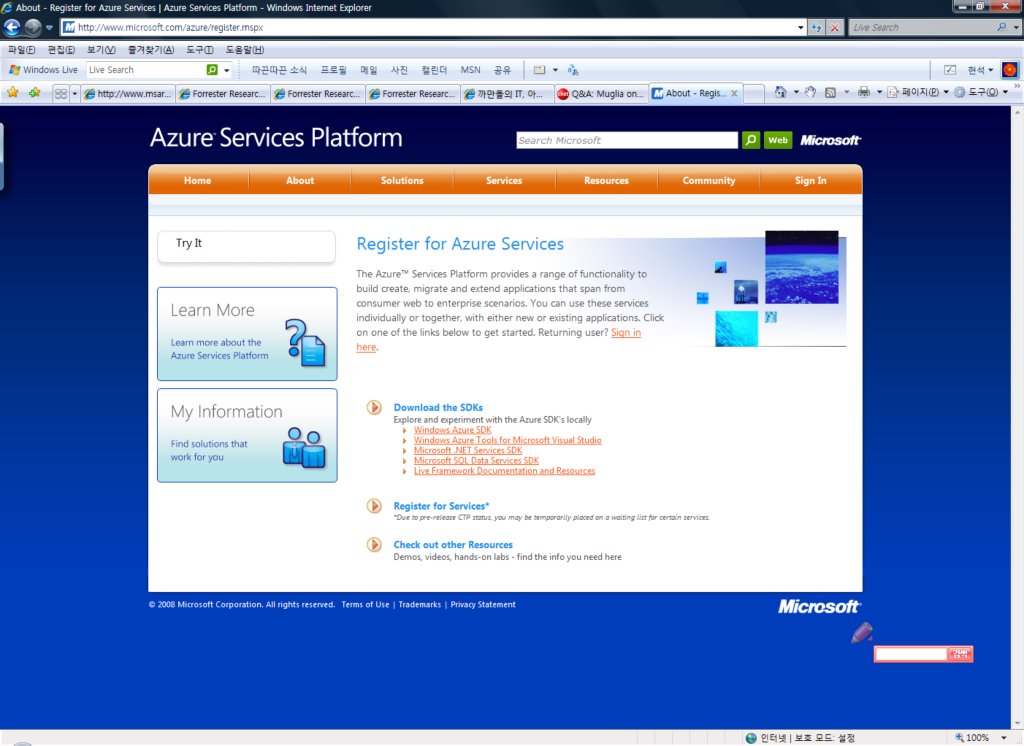1024x746 pixels.
Task: Click the Windows Live toolbar Live Search field
Action: [146, 70]
